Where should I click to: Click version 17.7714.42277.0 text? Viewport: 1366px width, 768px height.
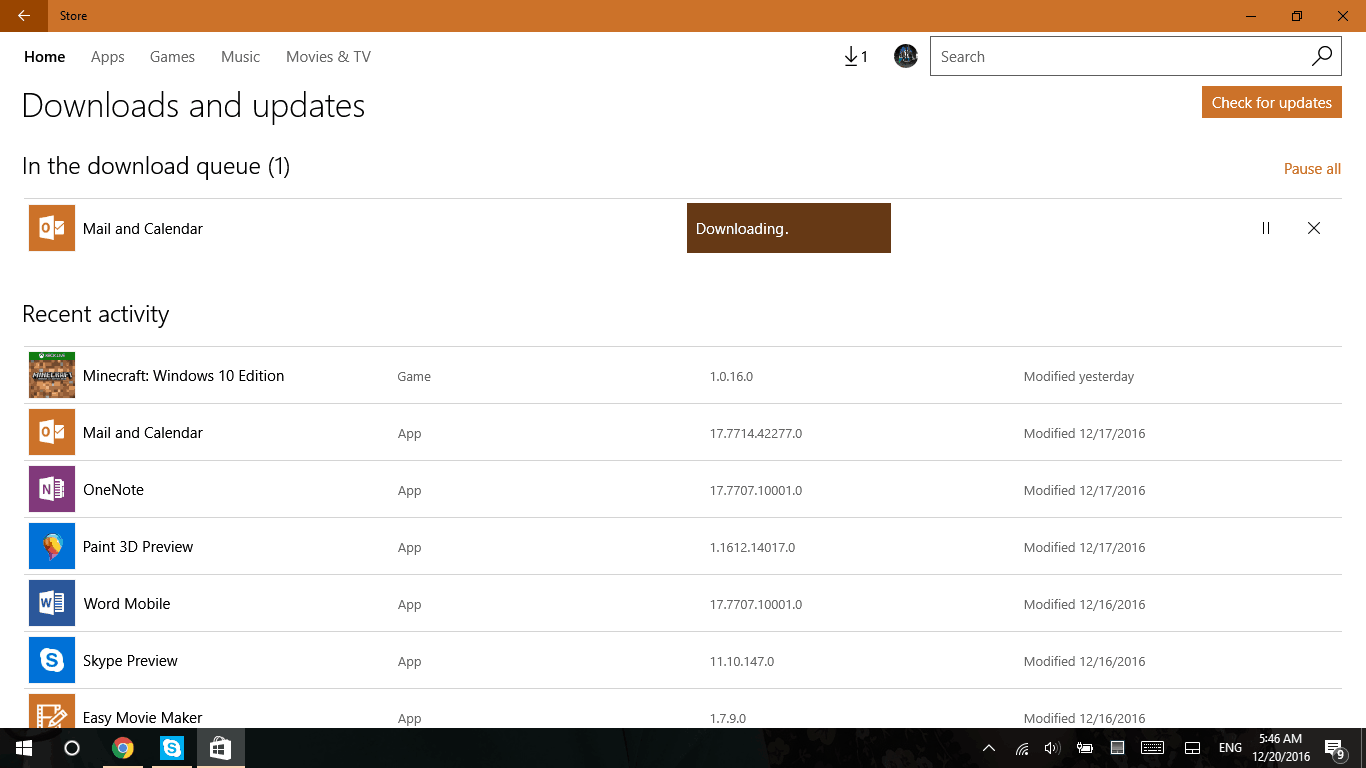[756, 434]
